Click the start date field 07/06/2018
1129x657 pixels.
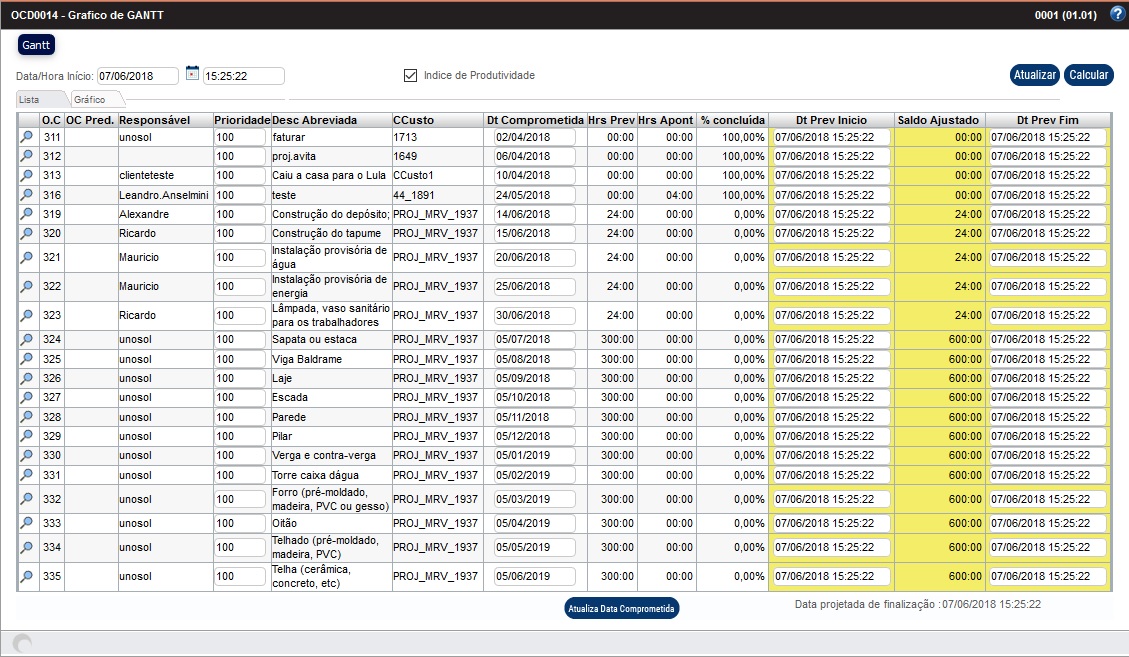pyautogui.click(x=137, y=76)
